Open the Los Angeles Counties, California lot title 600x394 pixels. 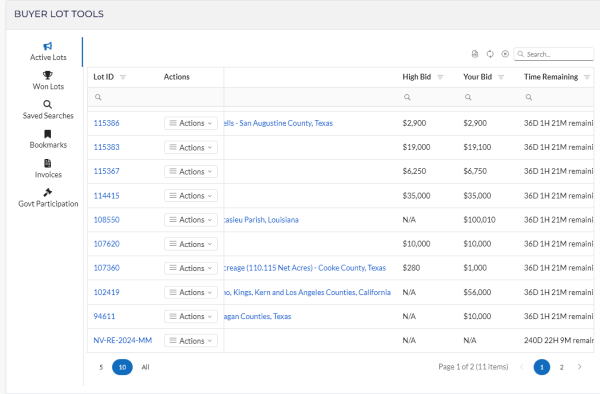tap(308, 292)
